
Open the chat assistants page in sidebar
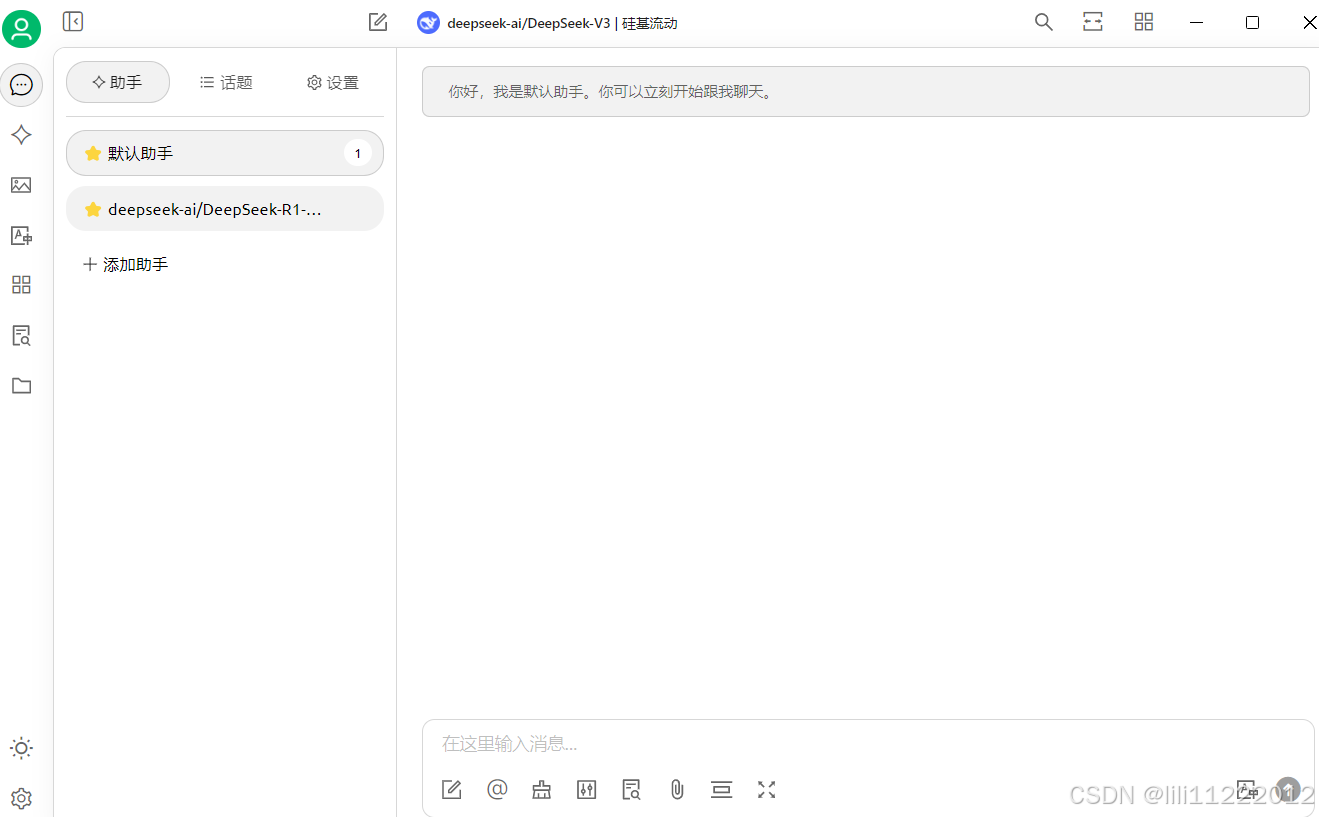(x=21, y=85)
